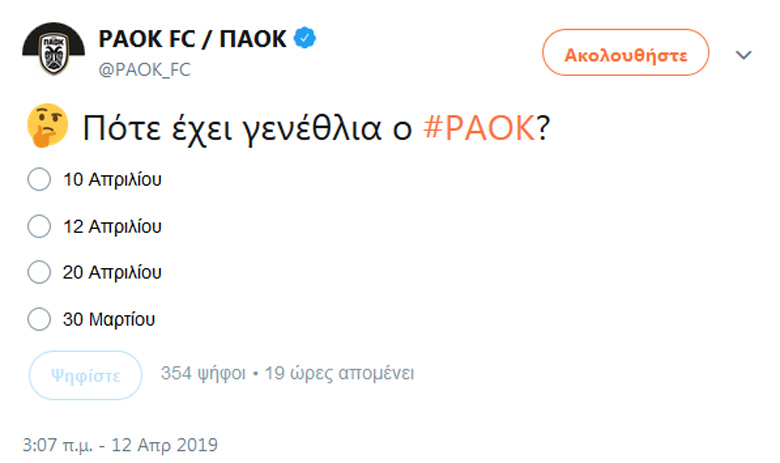Click the thinking face emoji

pos(47,126)
